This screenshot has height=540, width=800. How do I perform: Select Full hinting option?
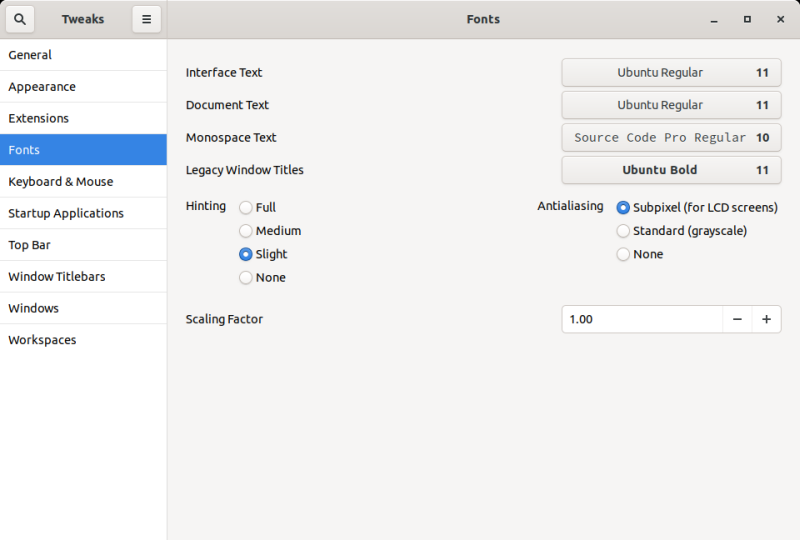(x=246, y=208)
